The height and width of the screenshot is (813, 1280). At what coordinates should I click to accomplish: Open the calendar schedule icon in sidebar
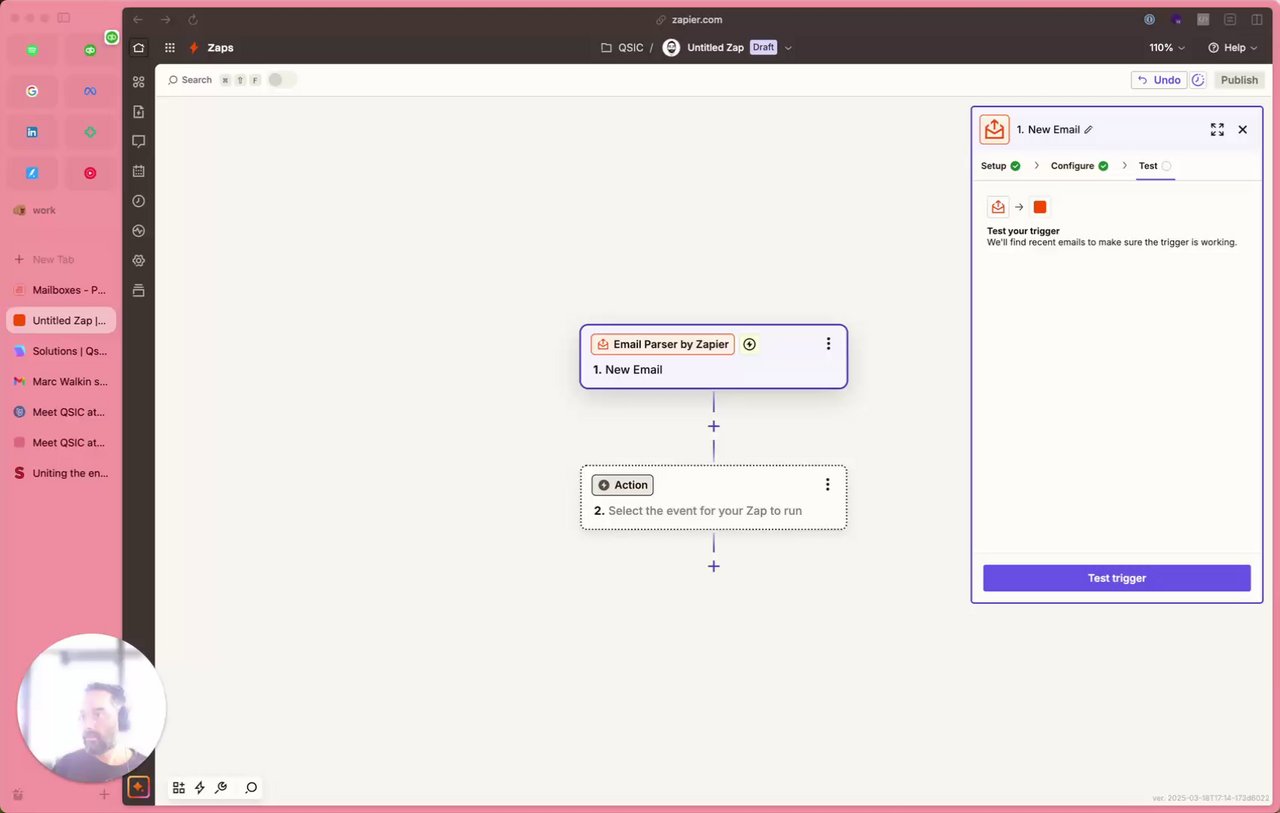138,171
